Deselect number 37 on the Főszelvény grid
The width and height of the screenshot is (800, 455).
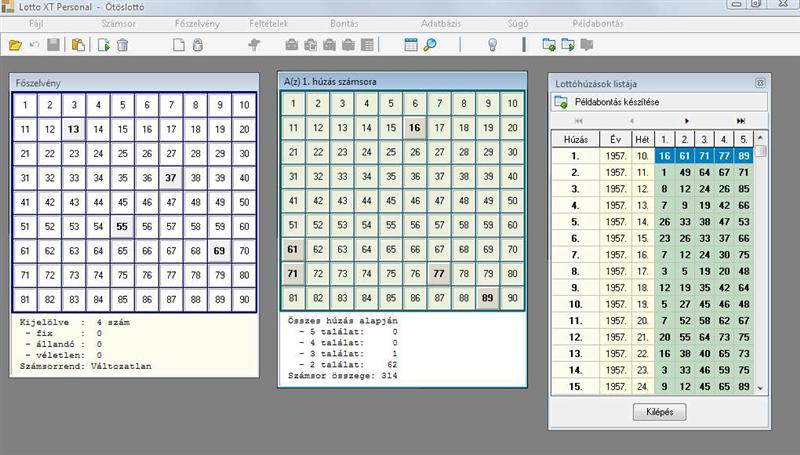[171, 178]
